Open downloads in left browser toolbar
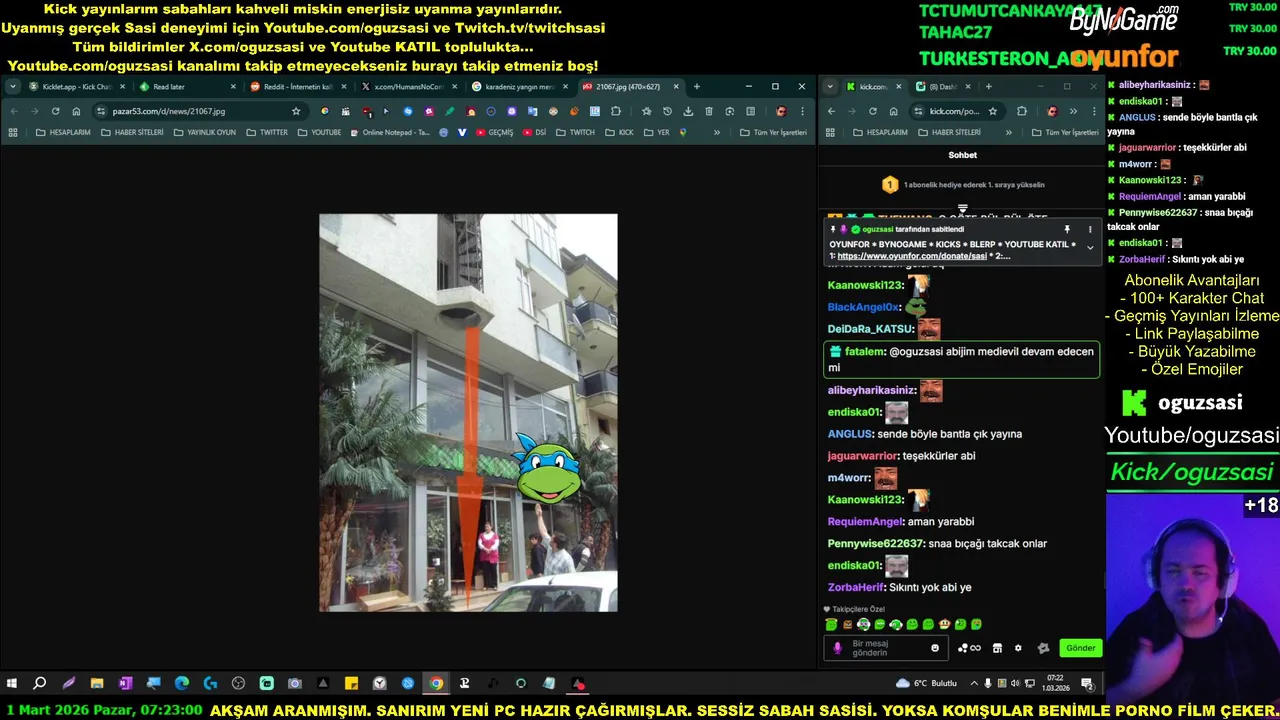 [688, 111]
